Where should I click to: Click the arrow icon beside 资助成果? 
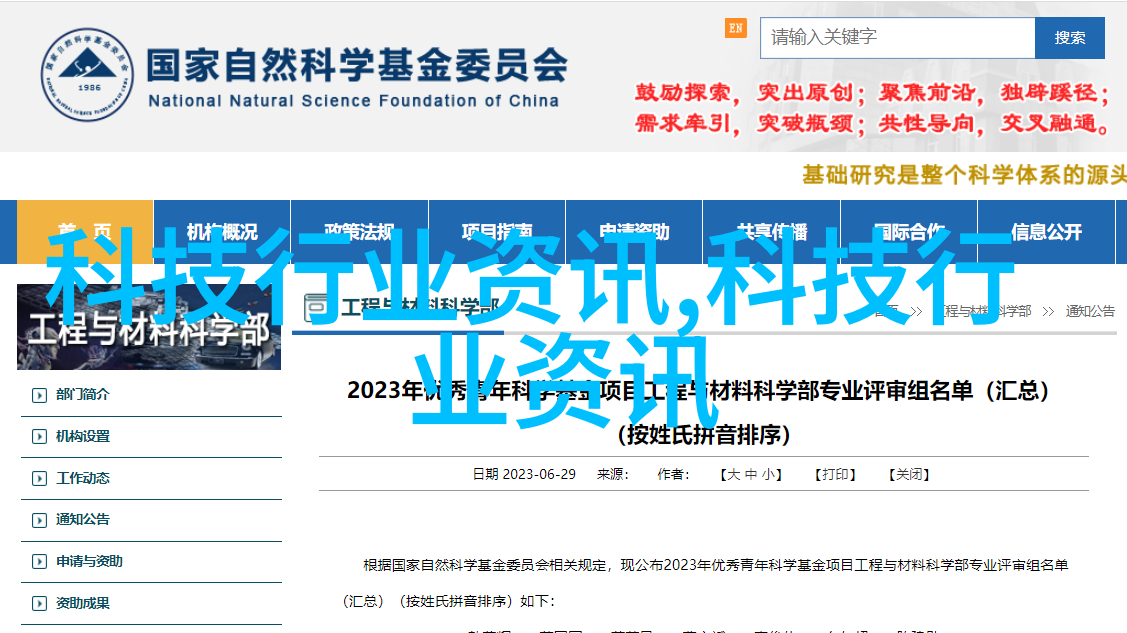(x=39, y=604)
